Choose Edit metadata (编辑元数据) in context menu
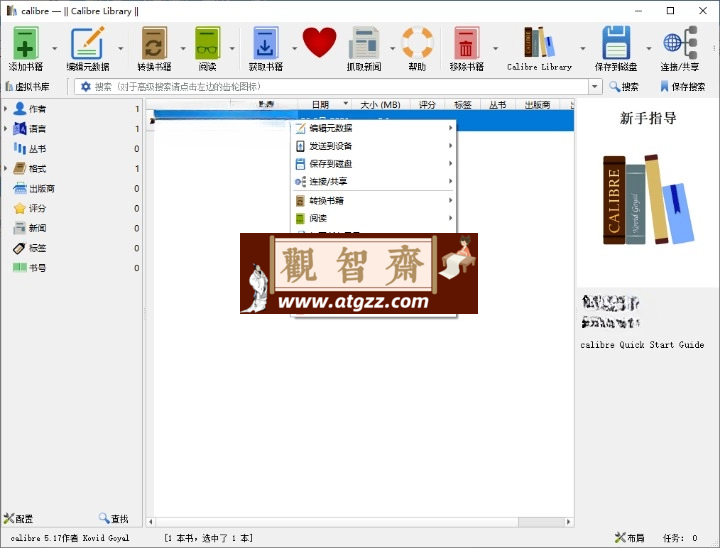 [374, 128]
